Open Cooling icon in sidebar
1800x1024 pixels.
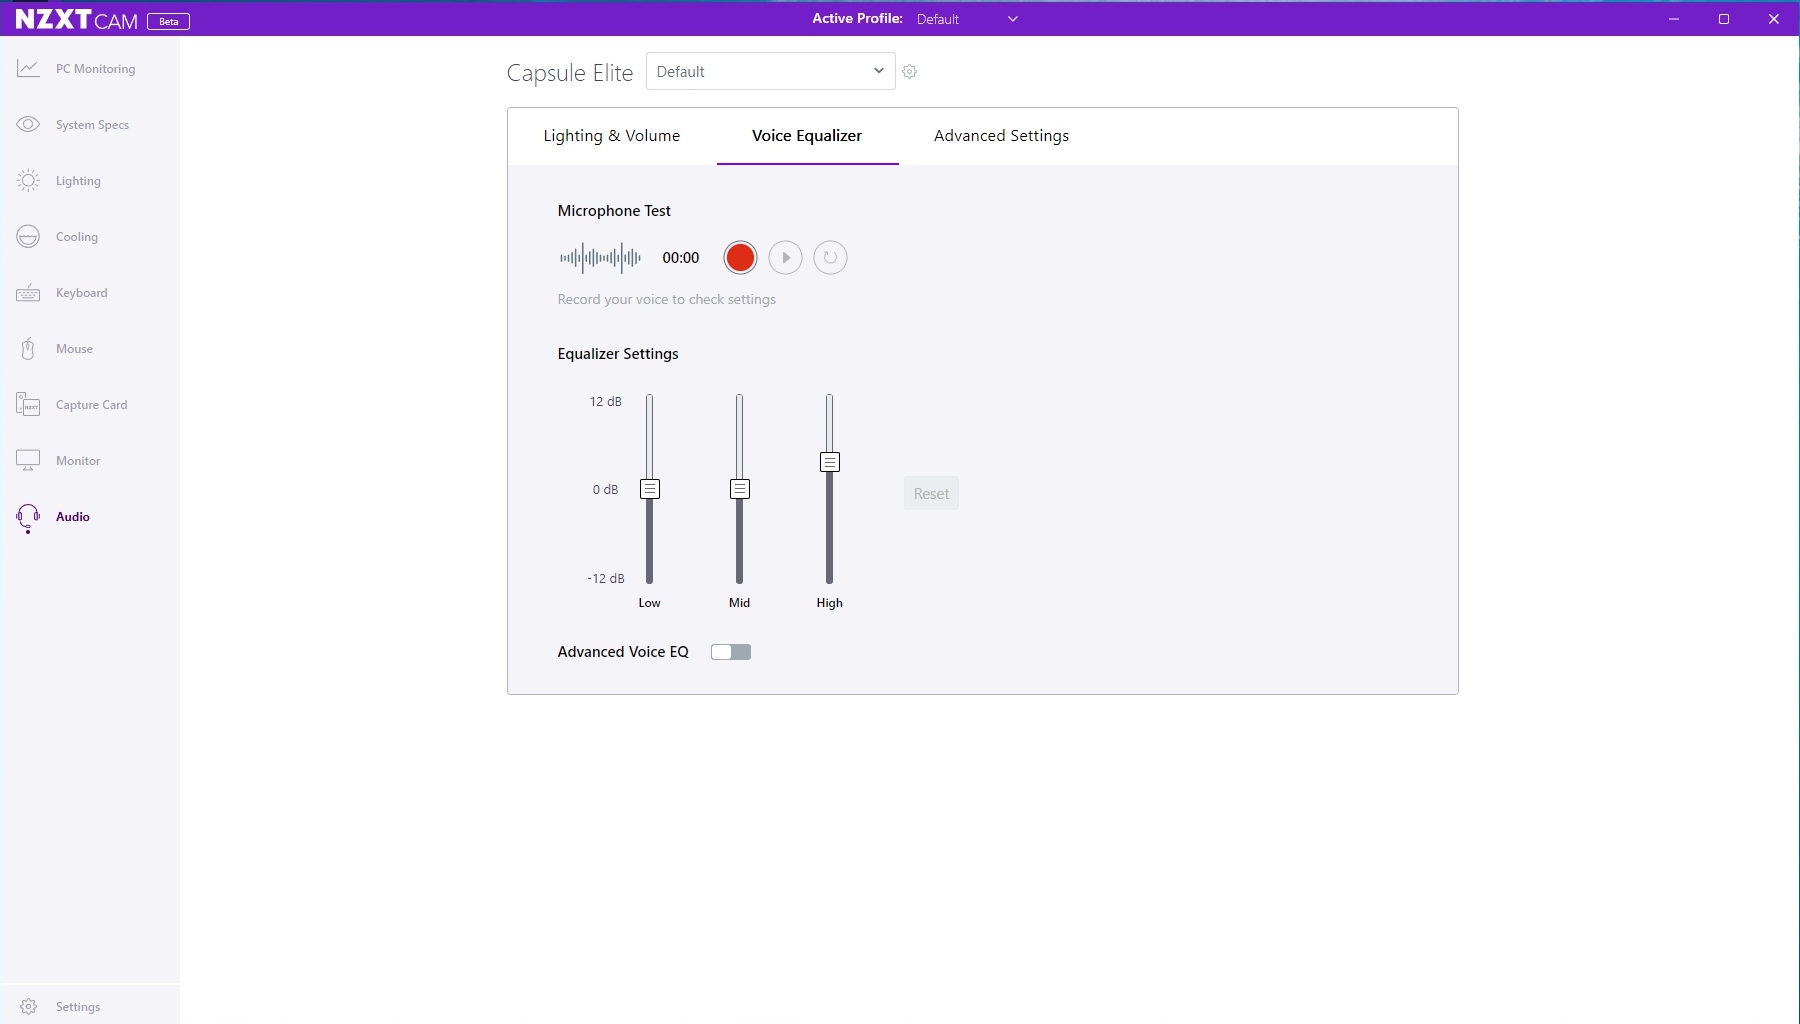click(28, 236)
